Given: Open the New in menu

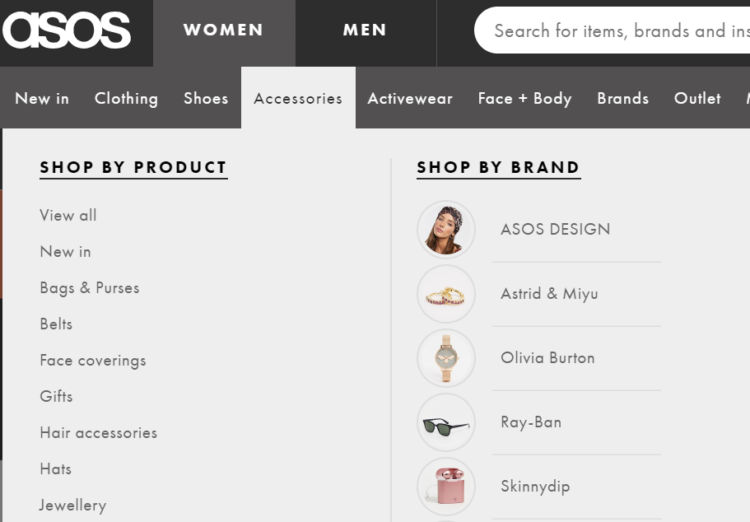Looking at the screenshot, I should [42, 98].
